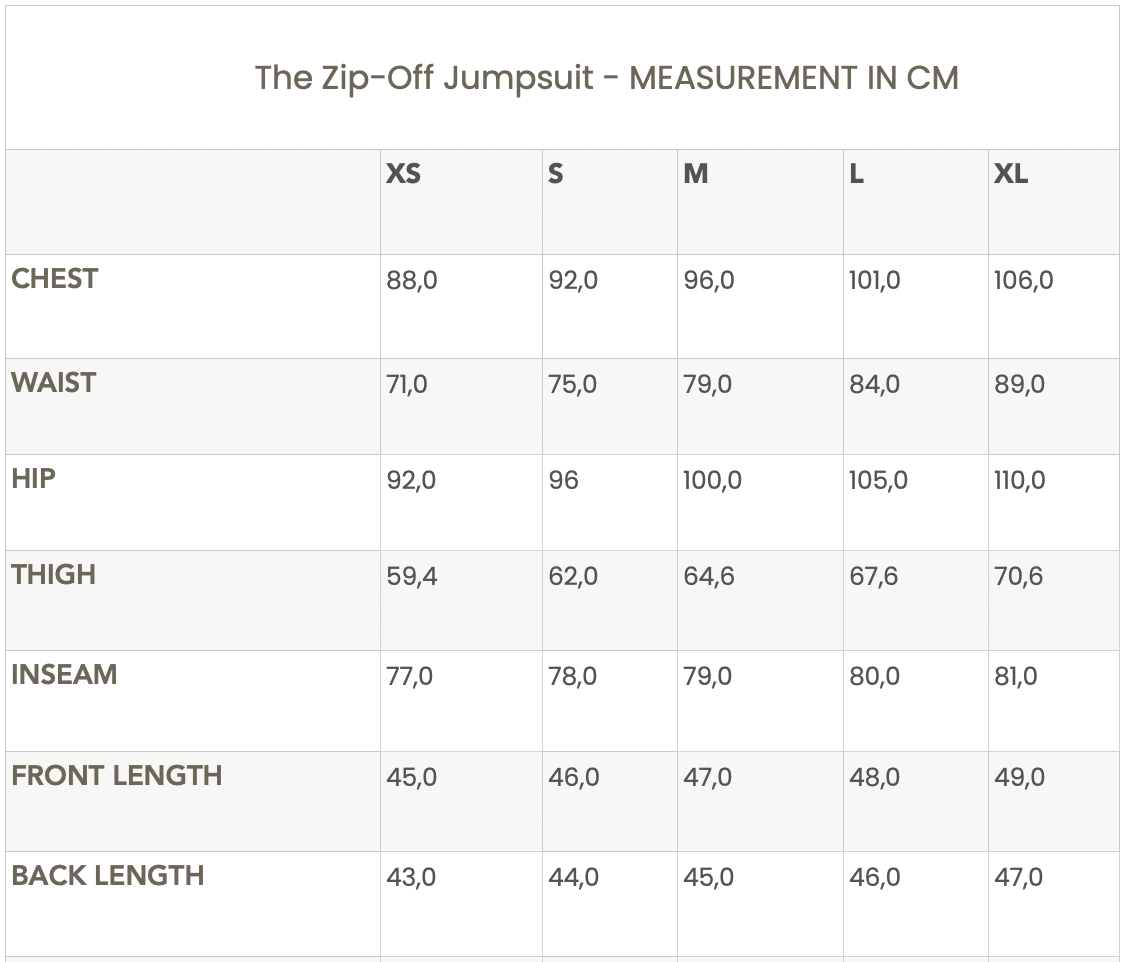Click the CHEST row label
The height and width of the screenshot is (962, 1126).
point(55,279)
